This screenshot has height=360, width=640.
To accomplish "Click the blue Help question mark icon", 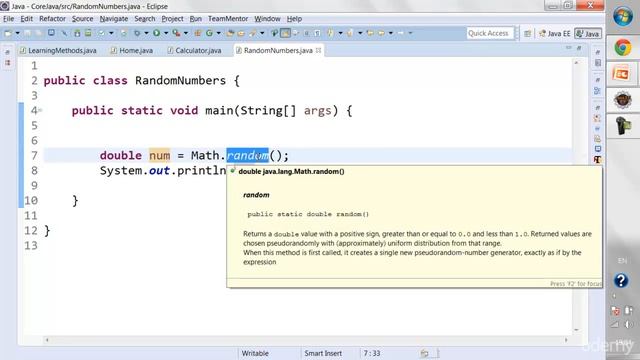I will coord(621,281).
